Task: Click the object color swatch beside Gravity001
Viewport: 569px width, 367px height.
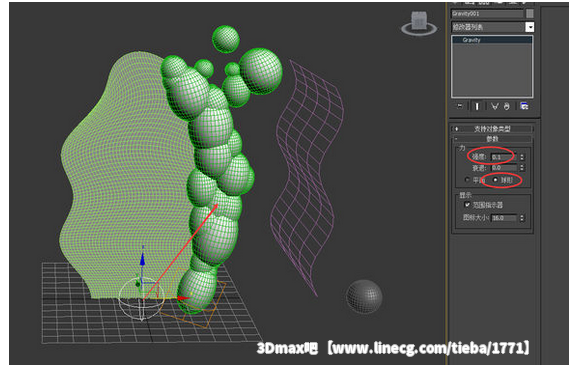Action: 530,13
